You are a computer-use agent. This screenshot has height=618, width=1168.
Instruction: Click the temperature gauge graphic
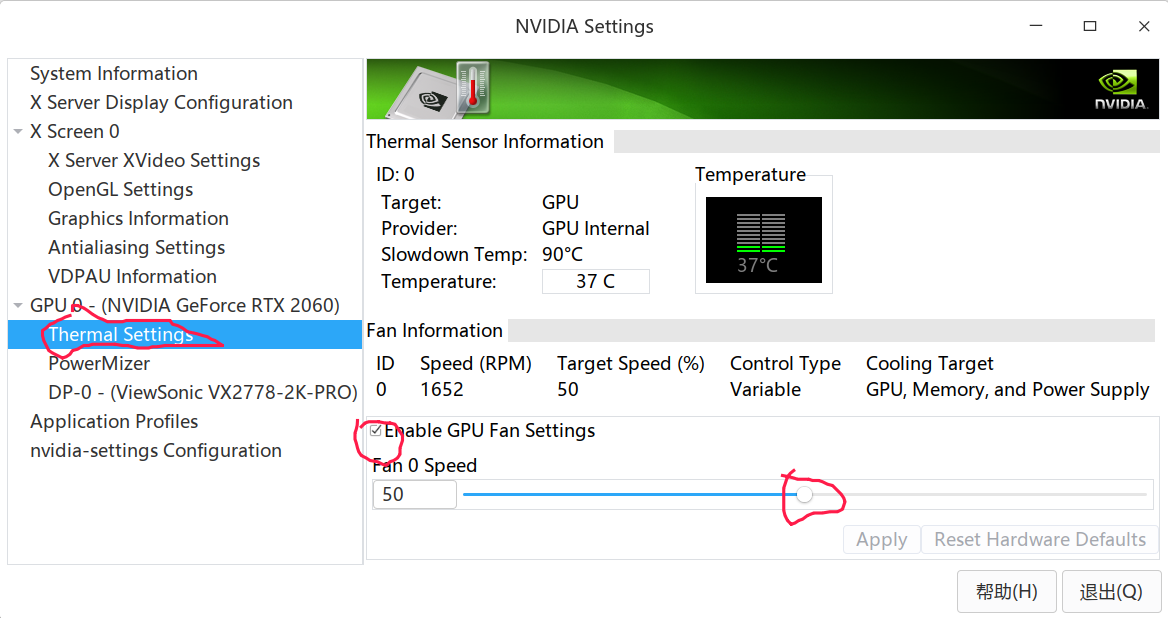[x=763, y=240]
